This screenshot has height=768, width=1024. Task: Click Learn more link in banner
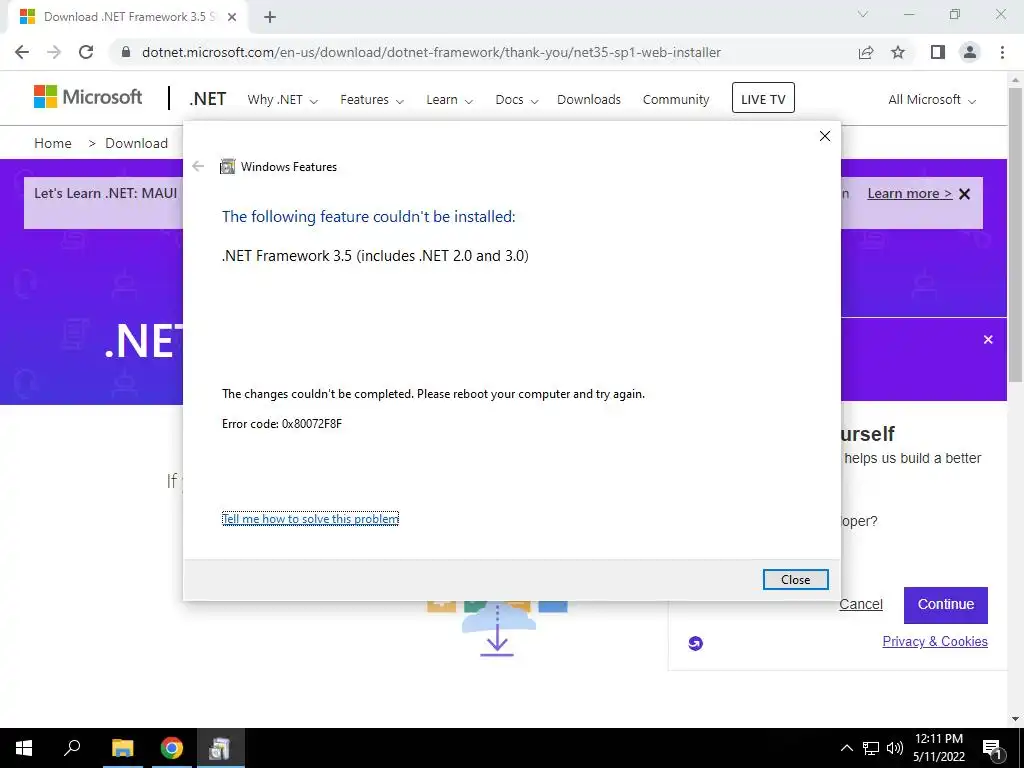coord(909,193)
